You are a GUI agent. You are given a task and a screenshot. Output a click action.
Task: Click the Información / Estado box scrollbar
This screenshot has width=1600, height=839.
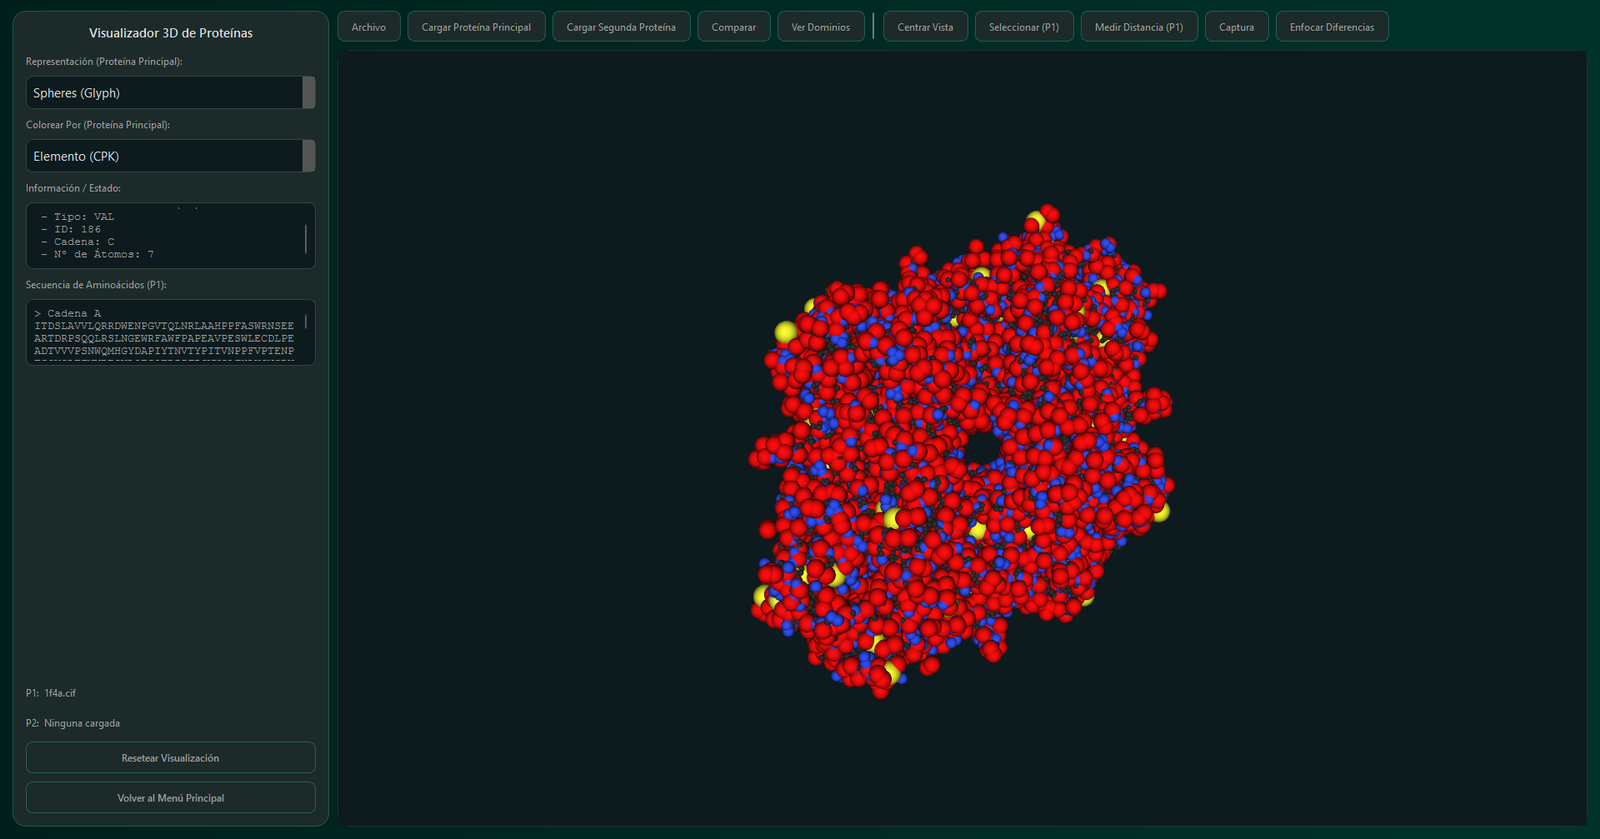[306, 238]
